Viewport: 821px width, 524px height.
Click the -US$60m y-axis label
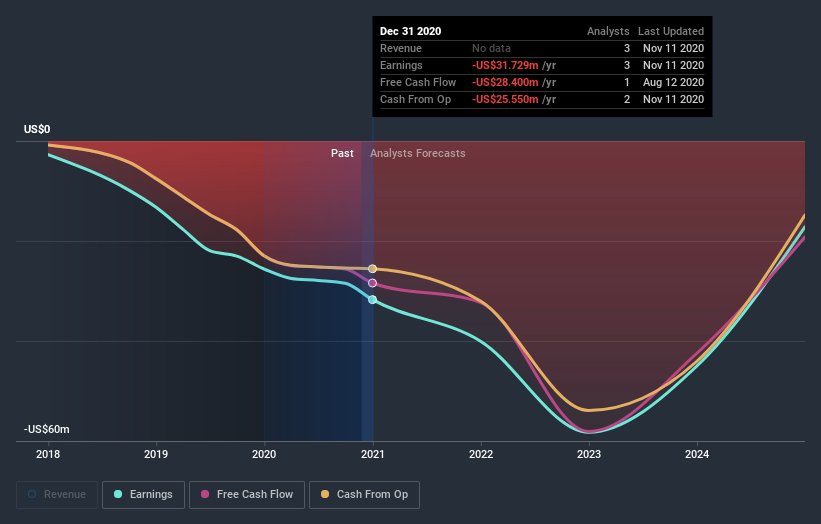point(47,429)
